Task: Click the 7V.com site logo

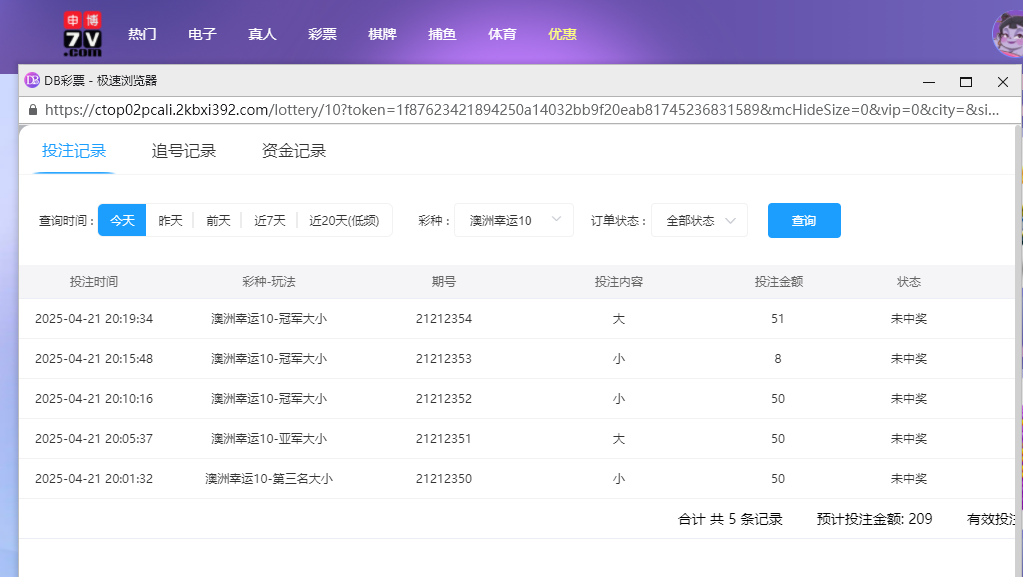Action: 84,32
